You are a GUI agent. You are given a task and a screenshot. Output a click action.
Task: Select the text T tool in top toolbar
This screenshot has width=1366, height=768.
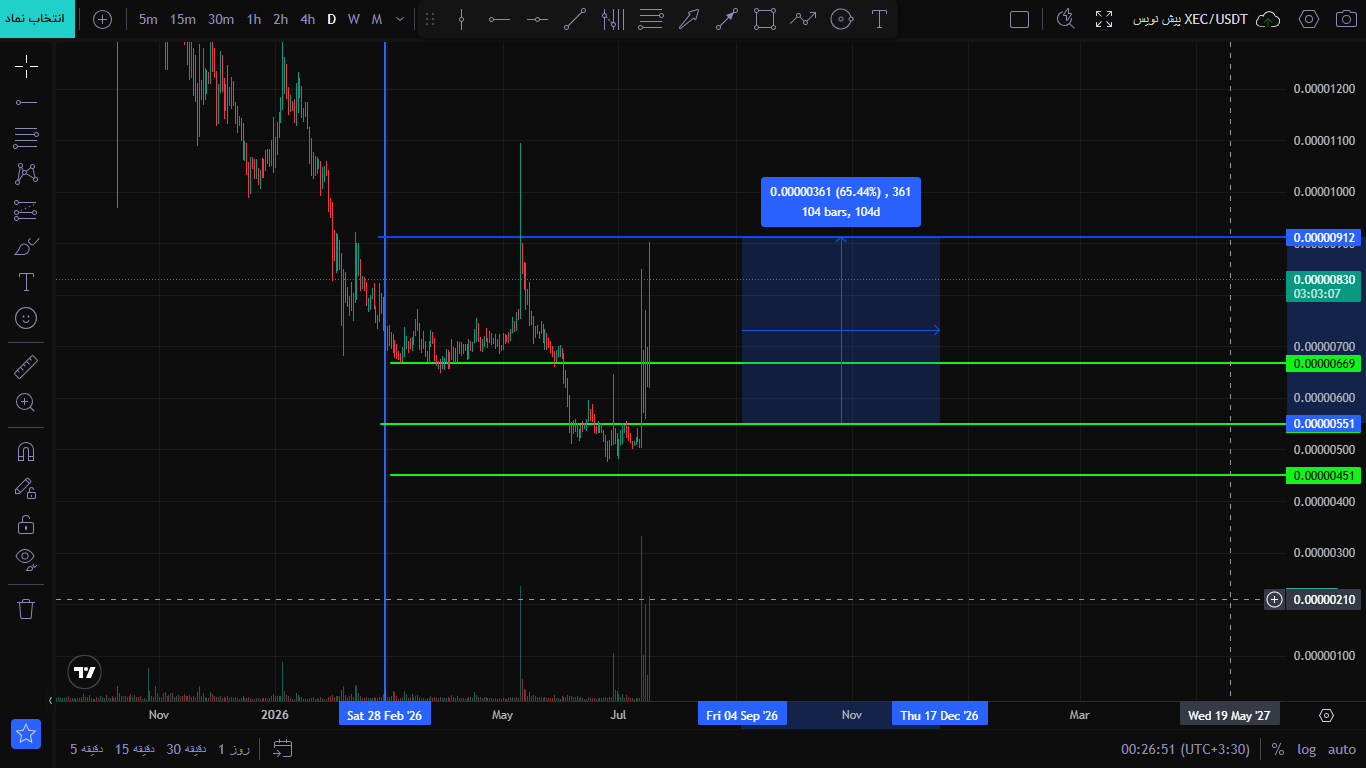[x=879, y=19]
